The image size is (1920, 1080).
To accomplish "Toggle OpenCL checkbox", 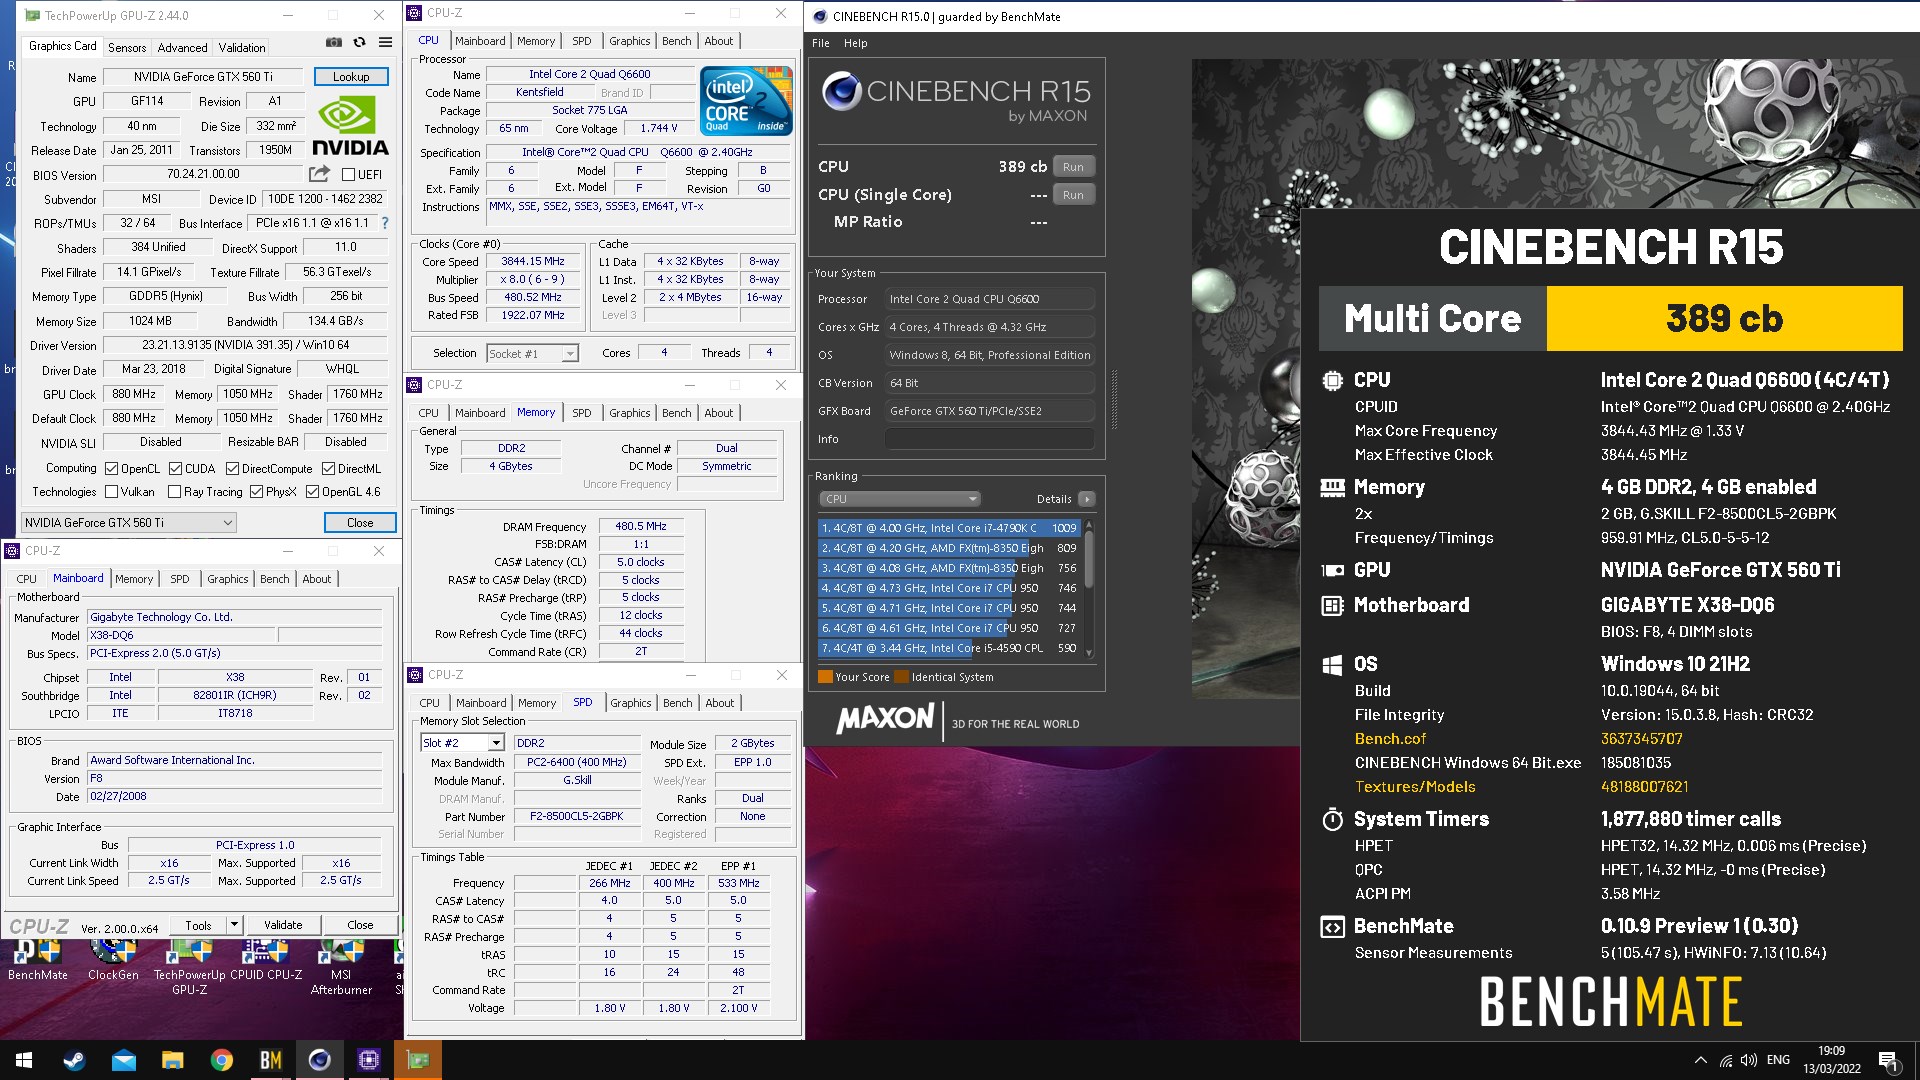I will pyautogui.click(x=112, y=469).
